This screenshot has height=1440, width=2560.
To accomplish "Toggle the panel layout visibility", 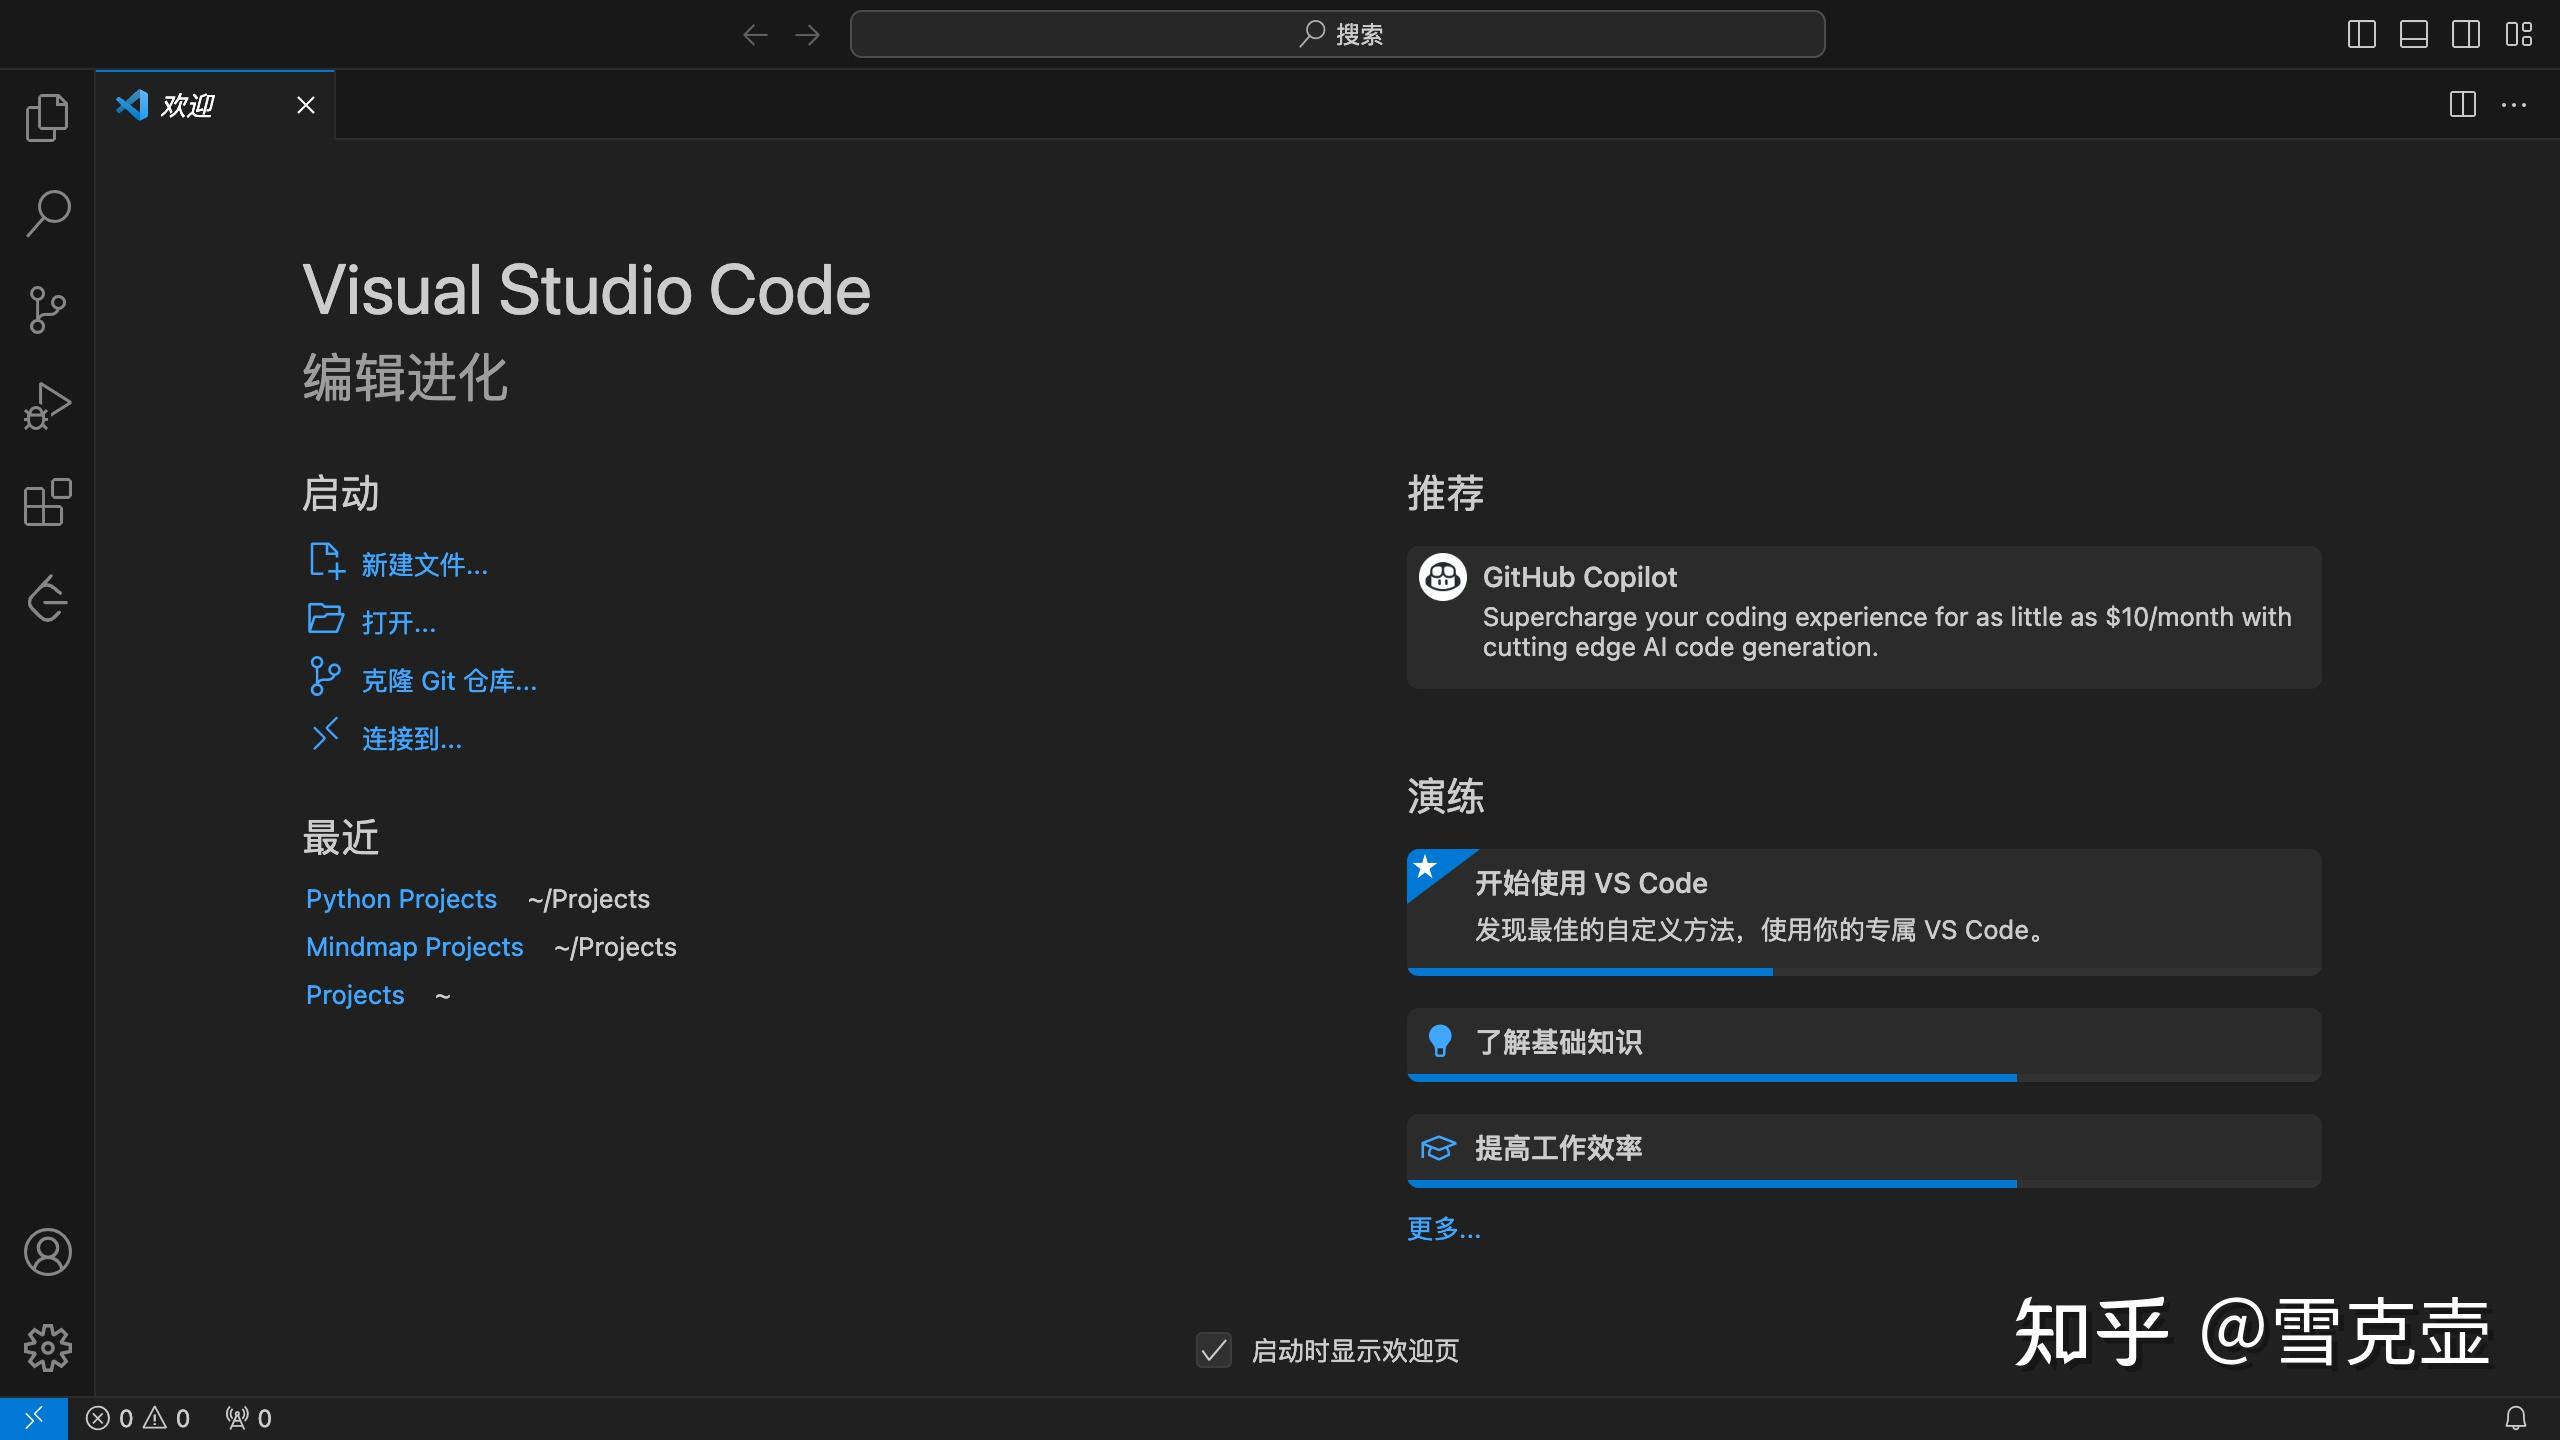I will pyautogui.click(x=2414, y=33).
